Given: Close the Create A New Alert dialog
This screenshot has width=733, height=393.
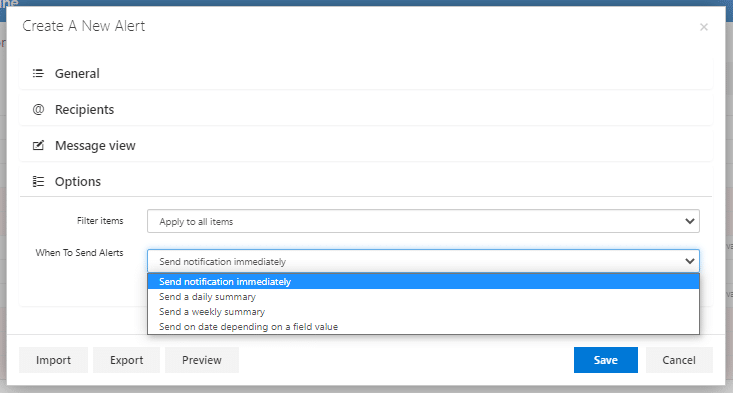Looking at the screenshot, I should [x=704, y=27].
